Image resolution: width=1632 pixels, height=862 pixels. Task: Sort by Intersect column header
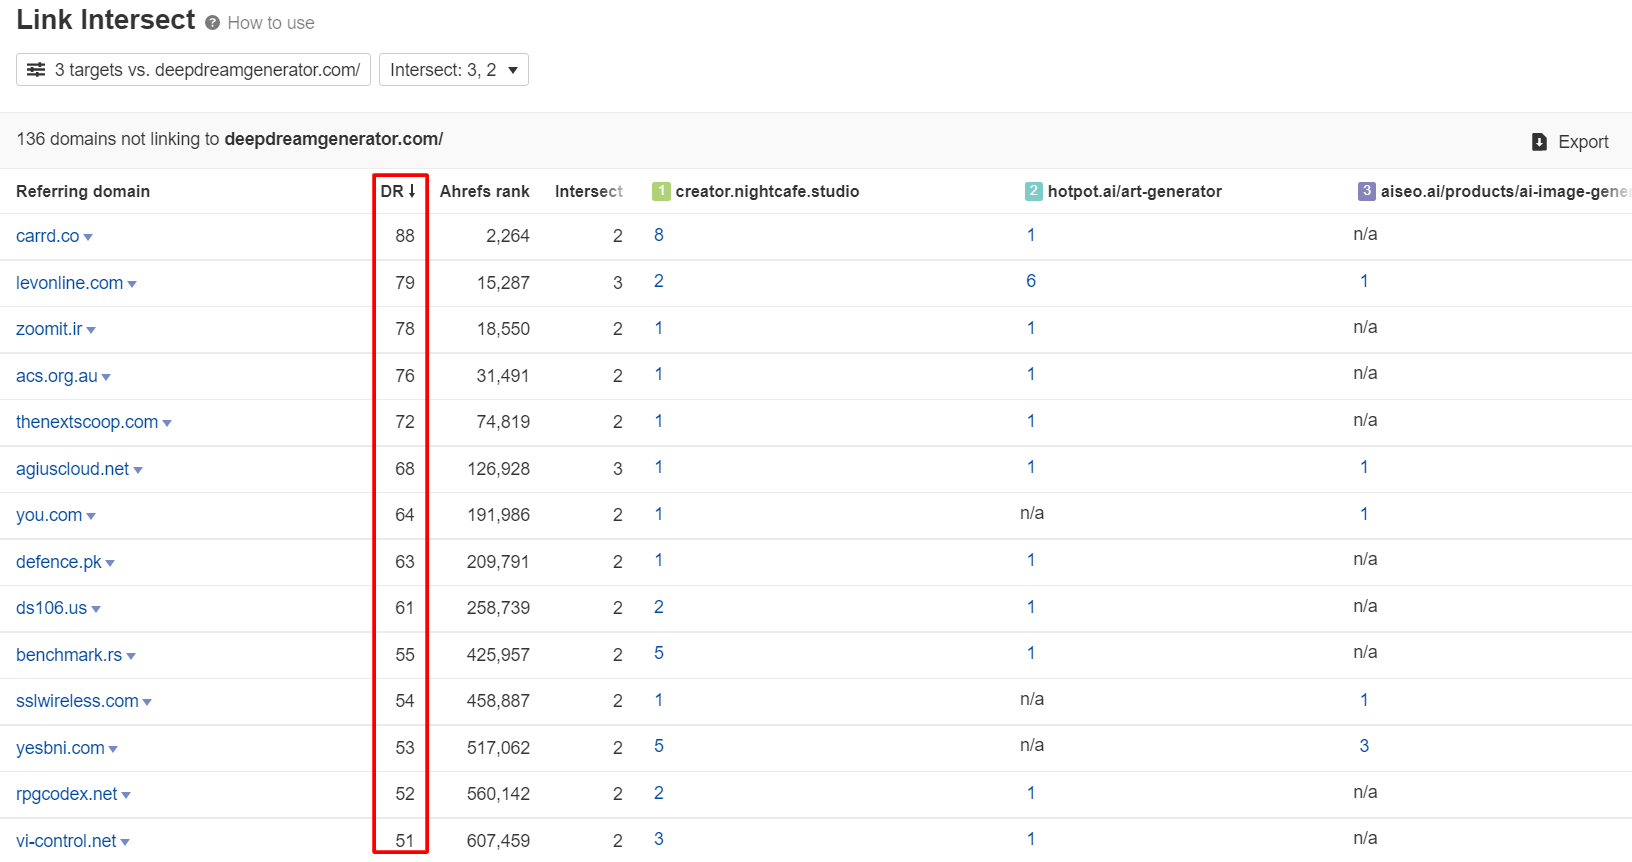pyautogui.click(x=588, y=191)
